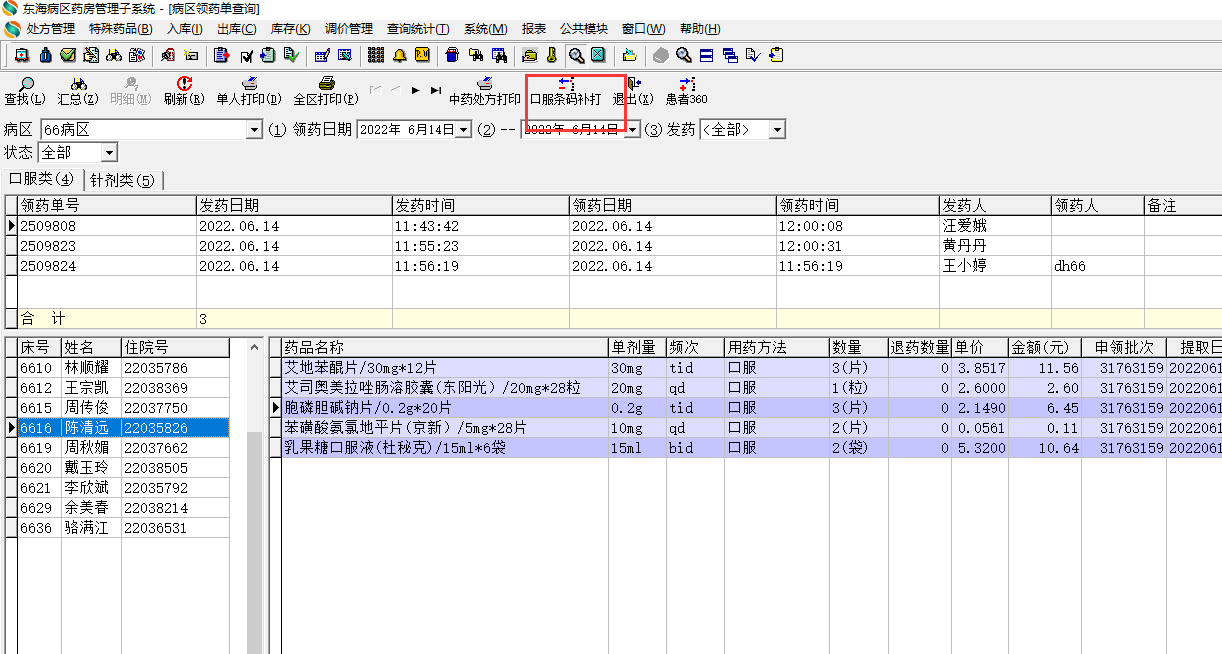Click the 全区打印 printer icon
1222x654 pixels.
tap(325, 85)
